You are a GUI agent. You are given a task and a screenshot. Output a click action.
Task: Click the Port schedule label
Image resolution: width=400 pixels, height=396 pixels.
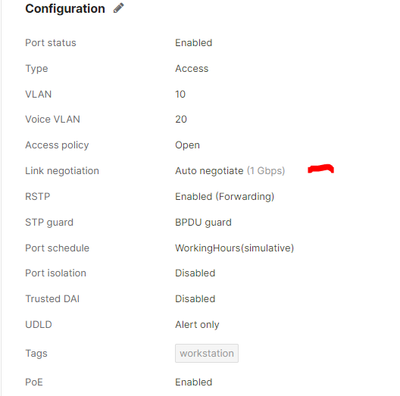(57, 248)
